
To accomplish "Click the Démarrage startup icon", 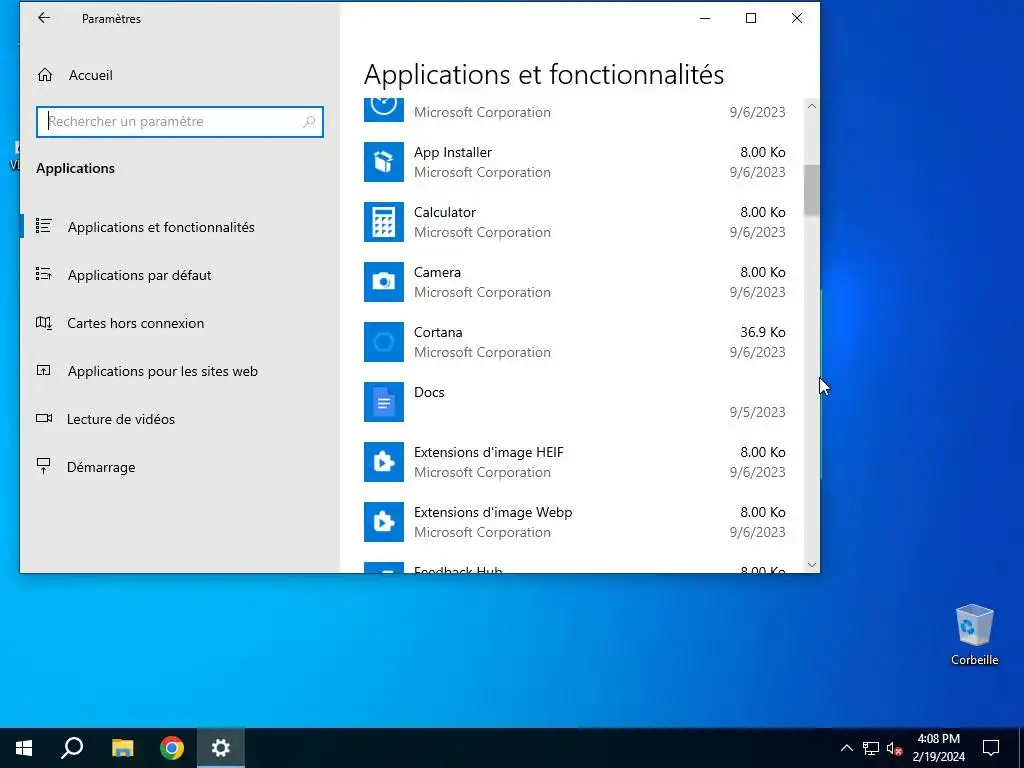I will click(44, 466).
